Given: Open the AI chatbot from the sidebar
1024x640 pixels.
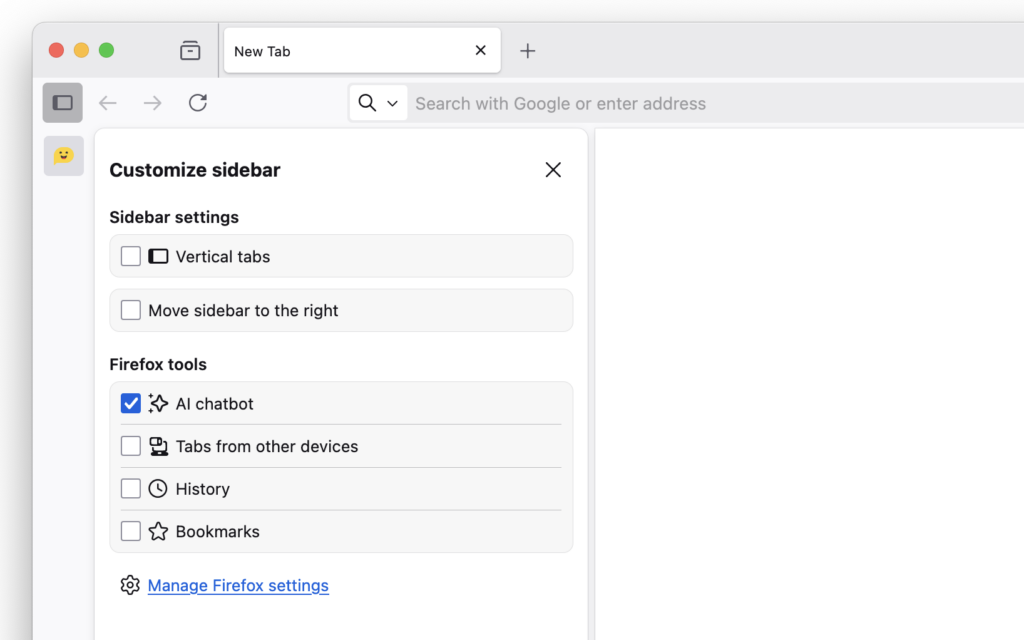Looking at the screenshot, I should (x=63, y=156).
